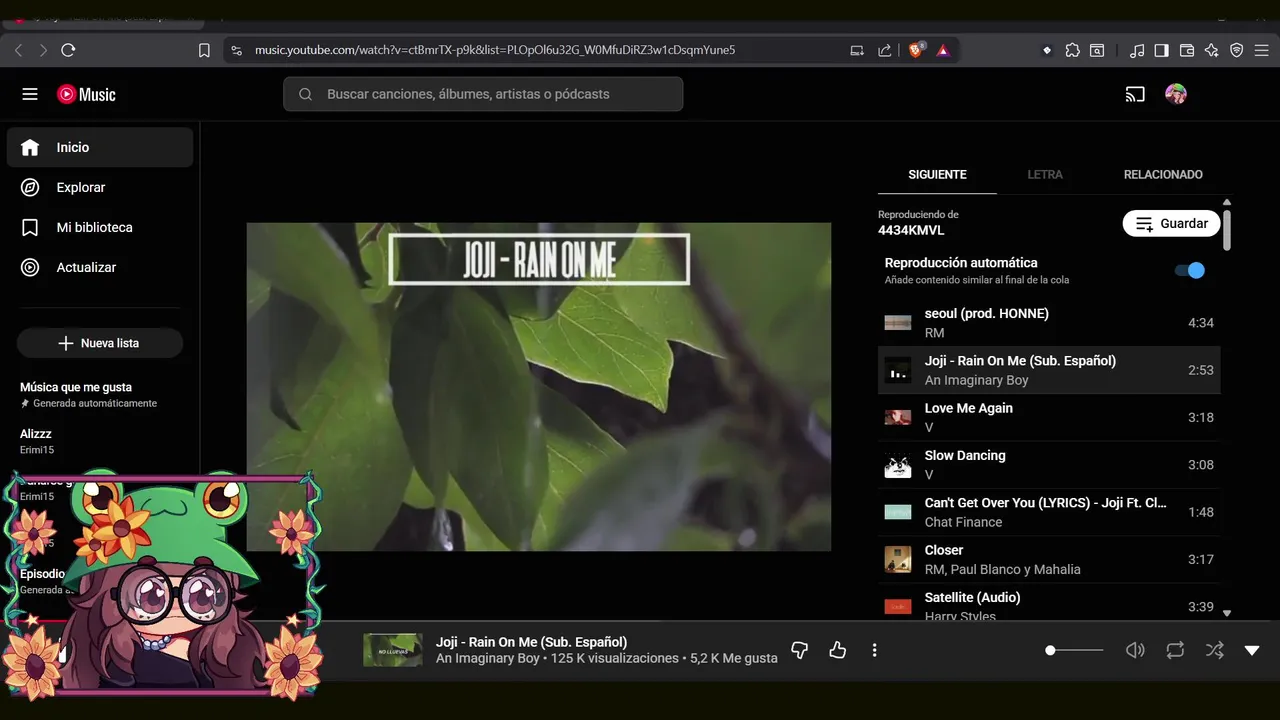Install app icon in address bar
Viewport: 1280px width, 720px height.
coord(857,50)
